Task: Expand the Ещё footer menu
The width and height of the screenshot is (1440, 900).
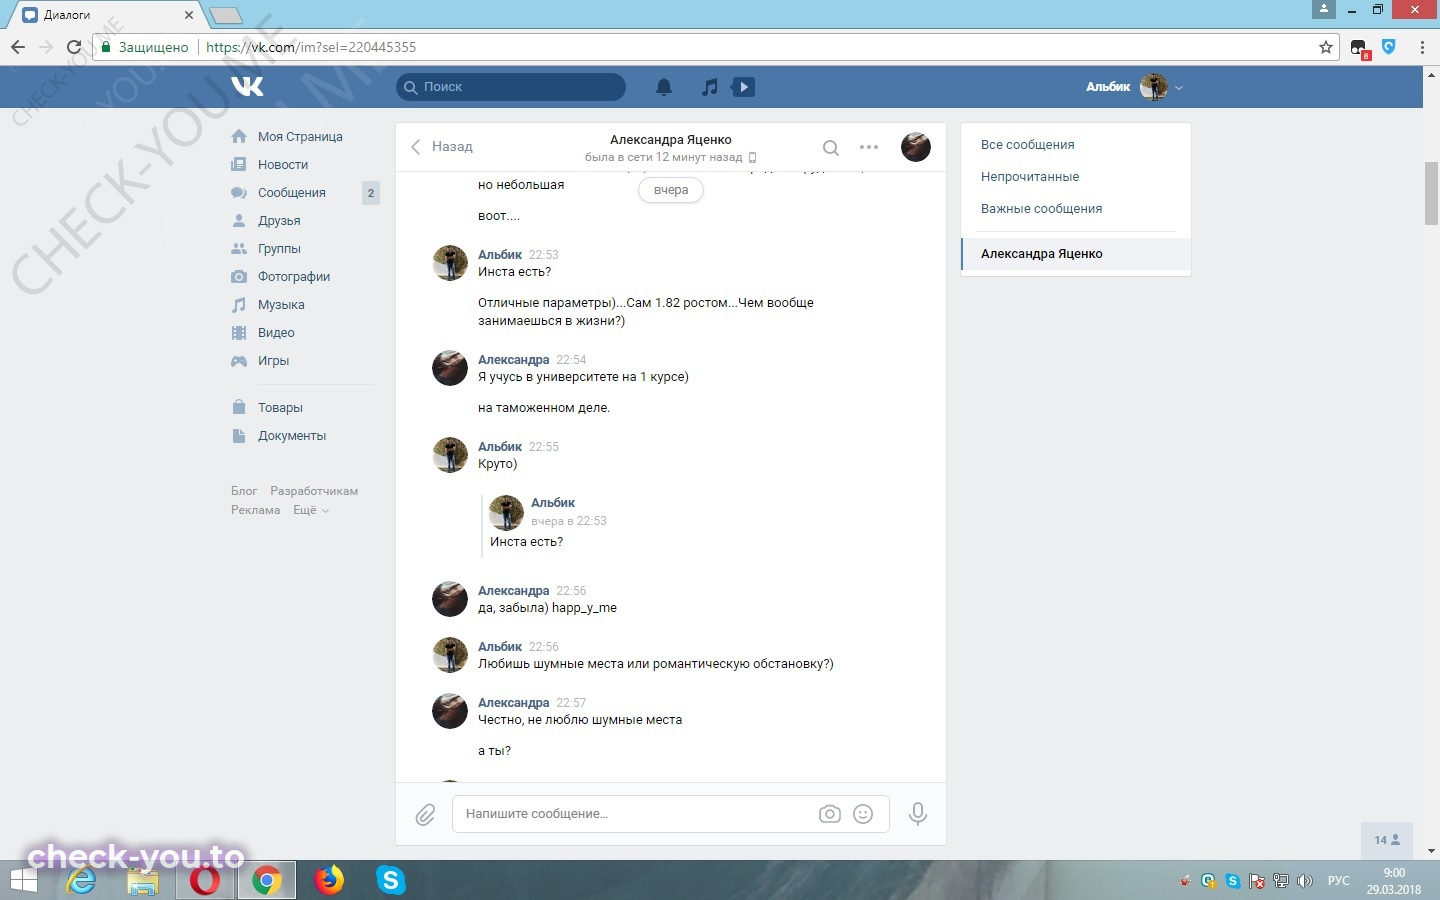Action: click(310, 510)
